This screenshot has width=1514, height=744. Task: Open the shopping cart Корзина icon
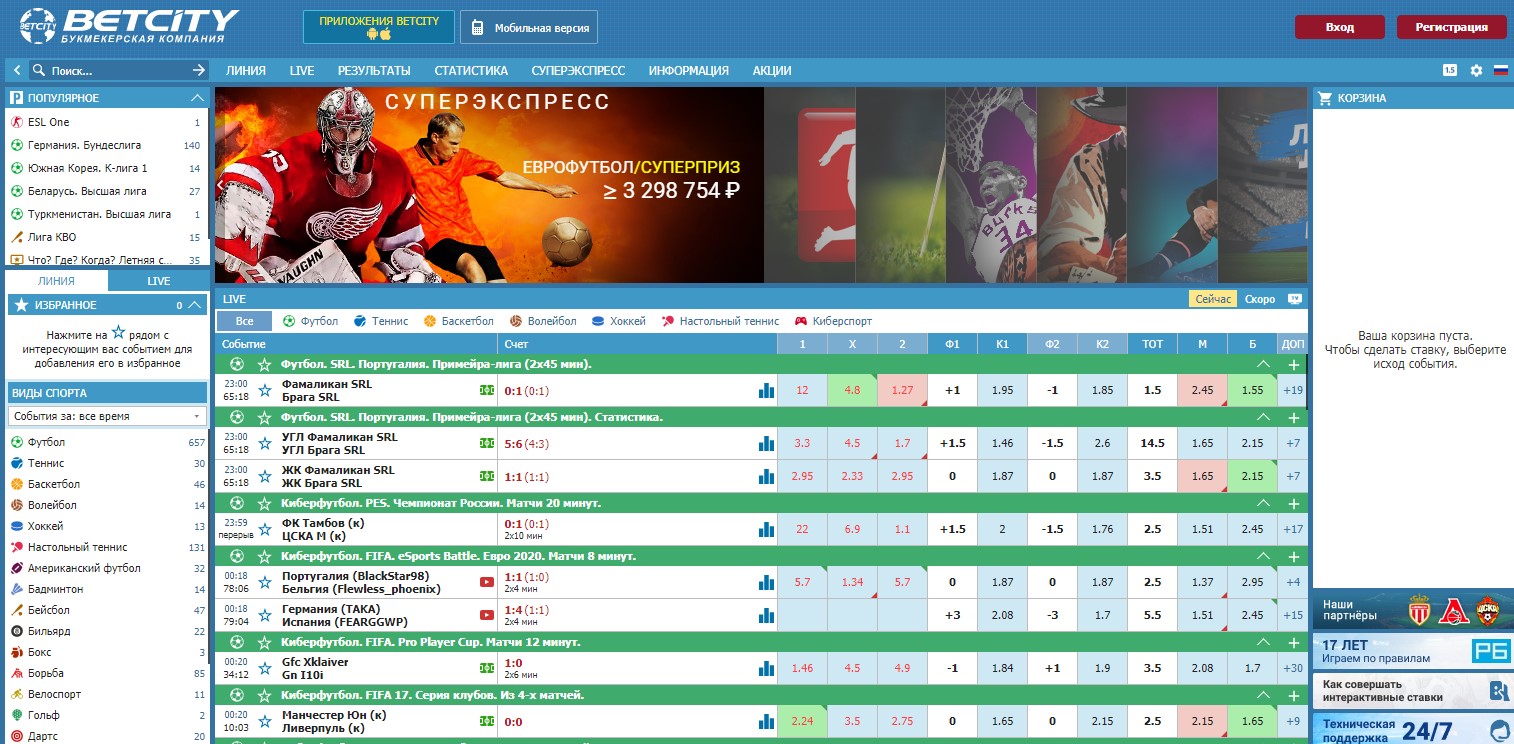[1325, 97]
